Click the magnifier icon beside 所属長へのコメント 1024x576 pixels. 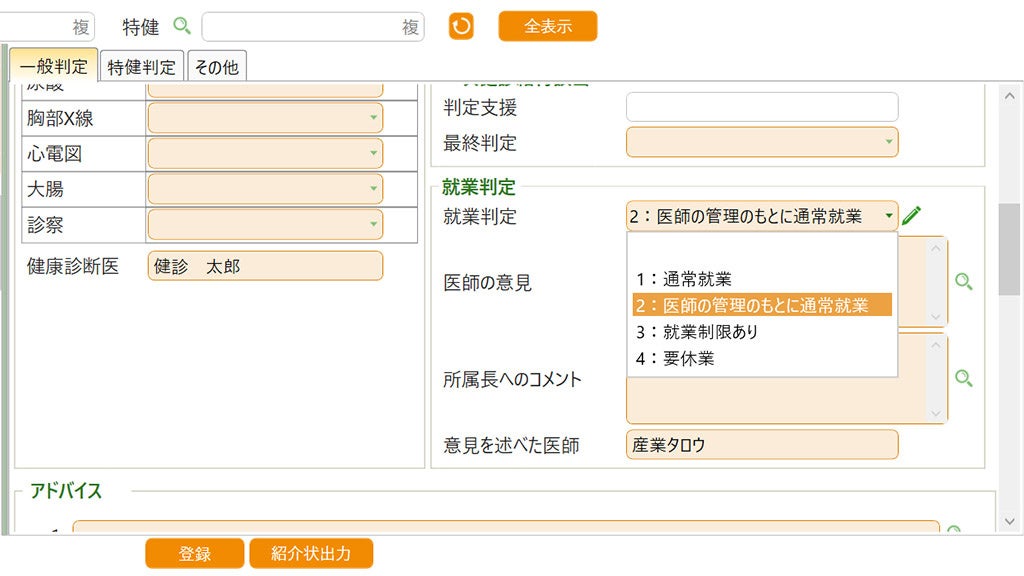[x=963, y=378]
